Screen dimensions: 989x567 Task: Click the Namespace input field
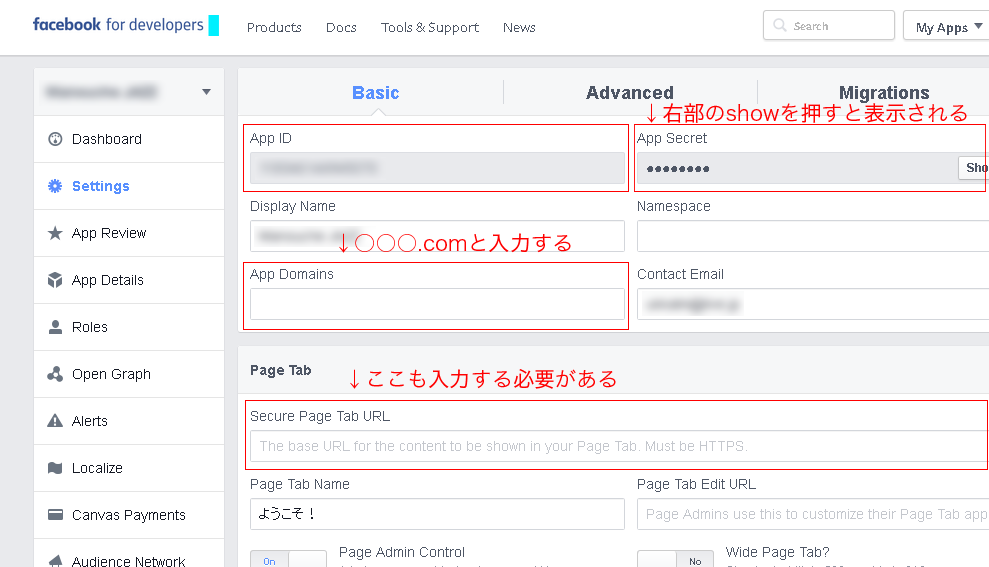click(813, 236)
